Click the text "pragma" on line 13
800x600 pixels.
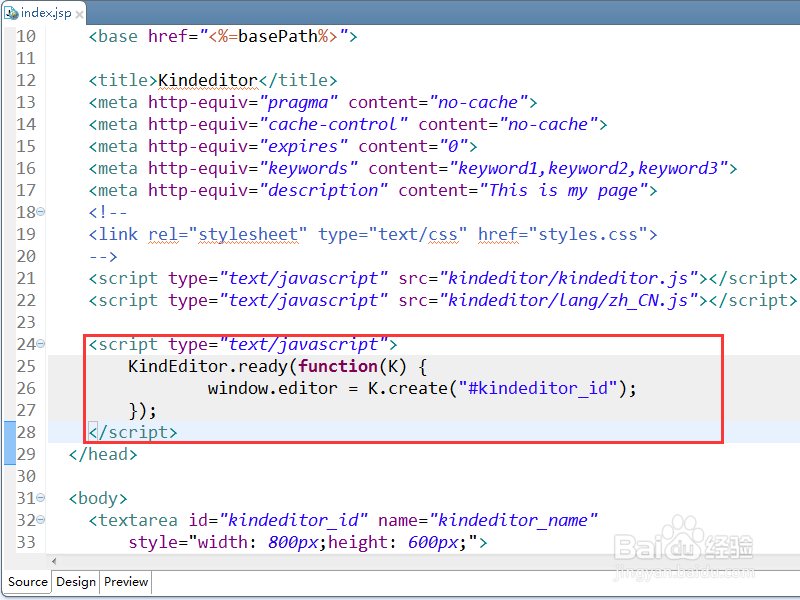(x=298, y=103)
